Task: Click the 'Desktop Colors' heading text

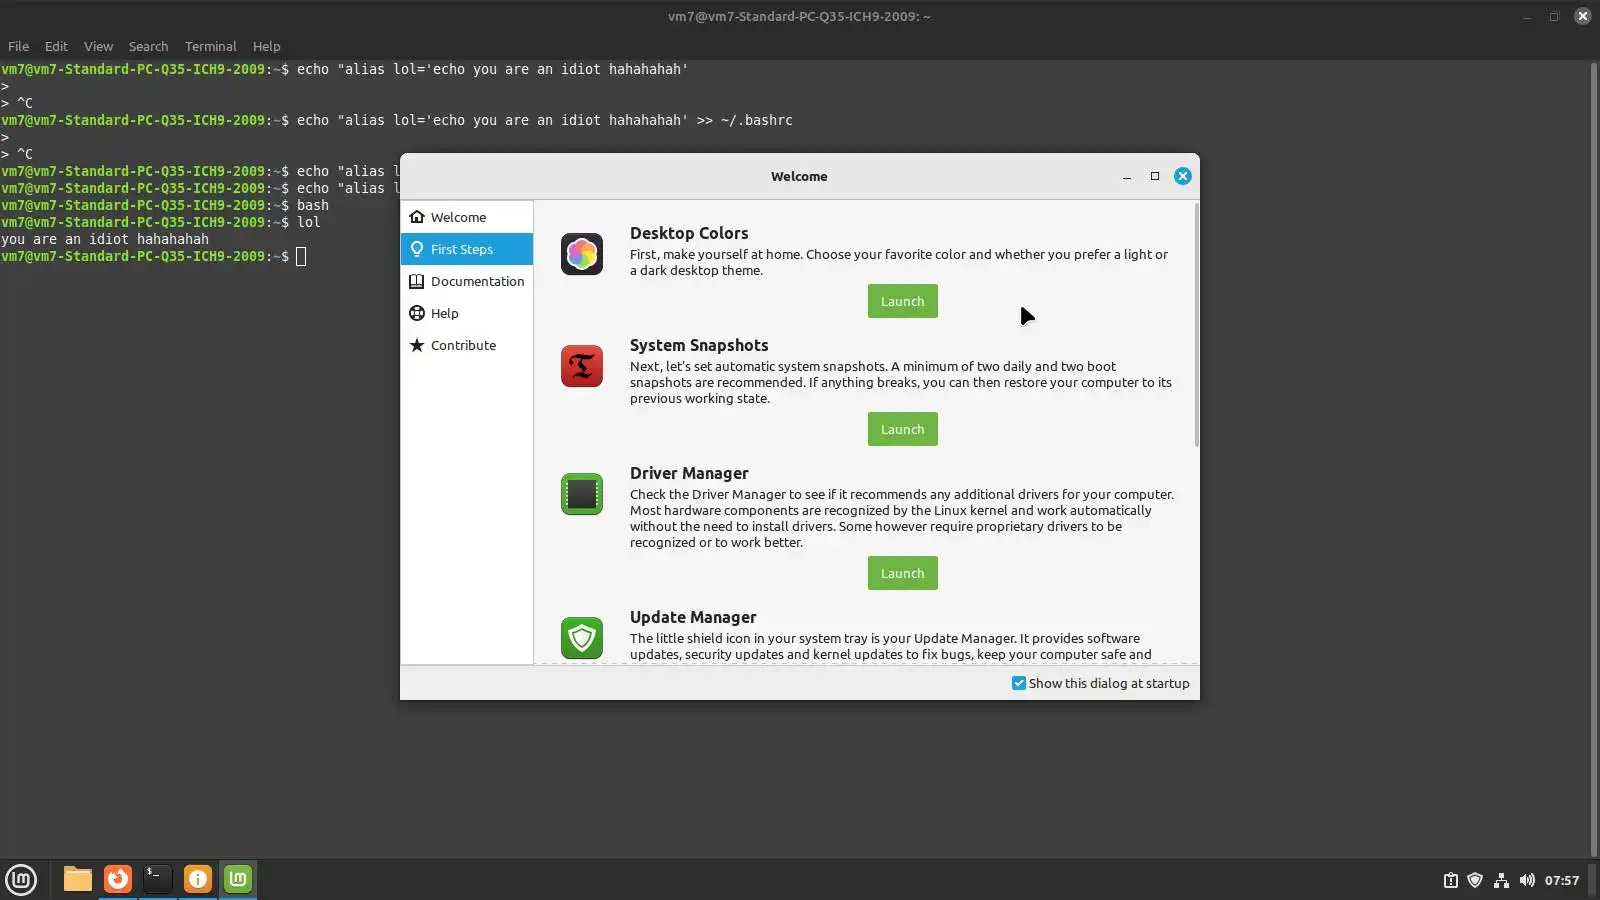Action: point(689,233)
